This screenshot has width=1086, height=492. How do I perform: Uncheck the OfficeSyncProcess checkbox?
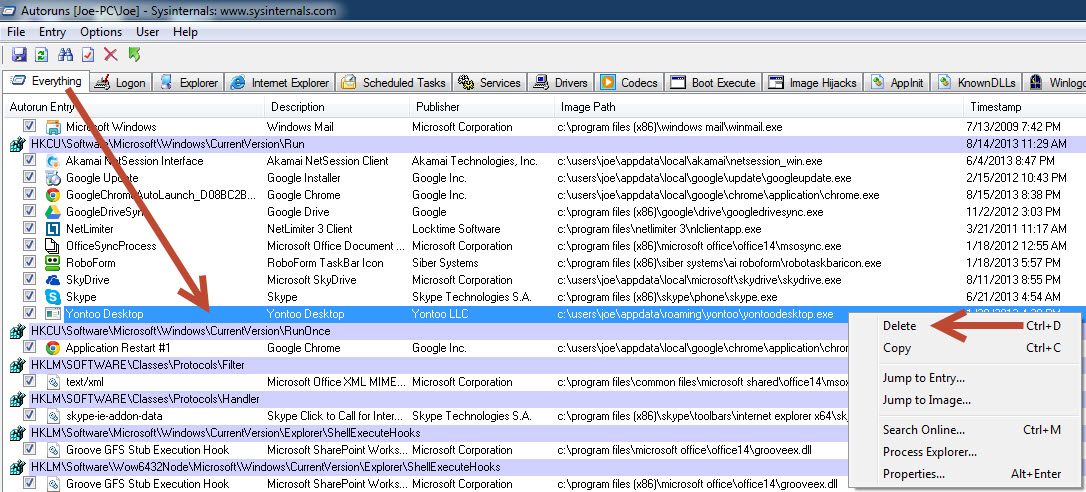coord(29,245)
